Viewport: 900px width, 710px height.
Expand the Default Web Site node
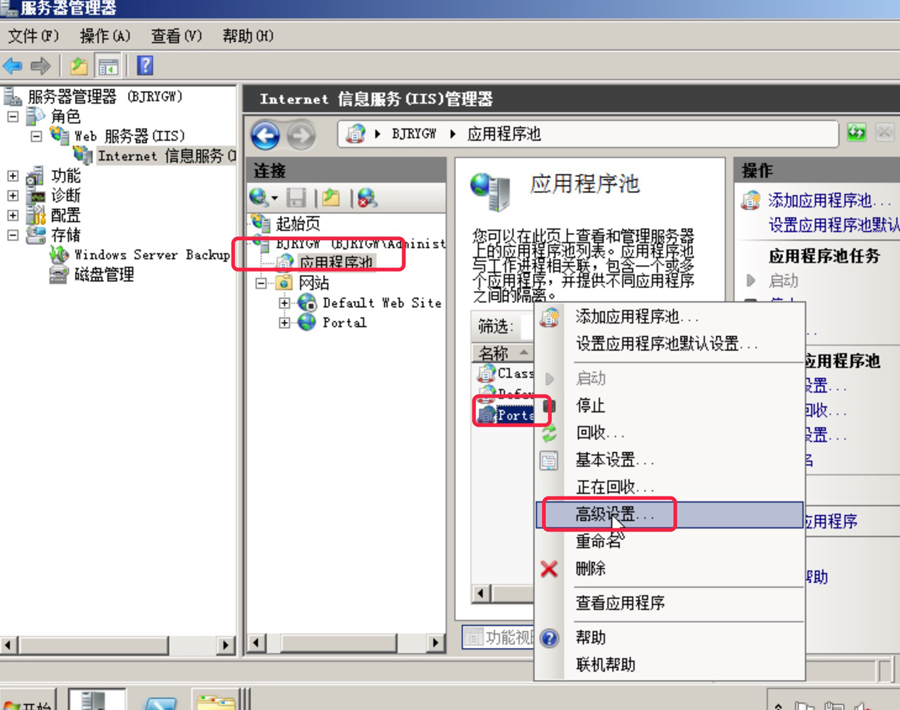click(x=285, y=303)
